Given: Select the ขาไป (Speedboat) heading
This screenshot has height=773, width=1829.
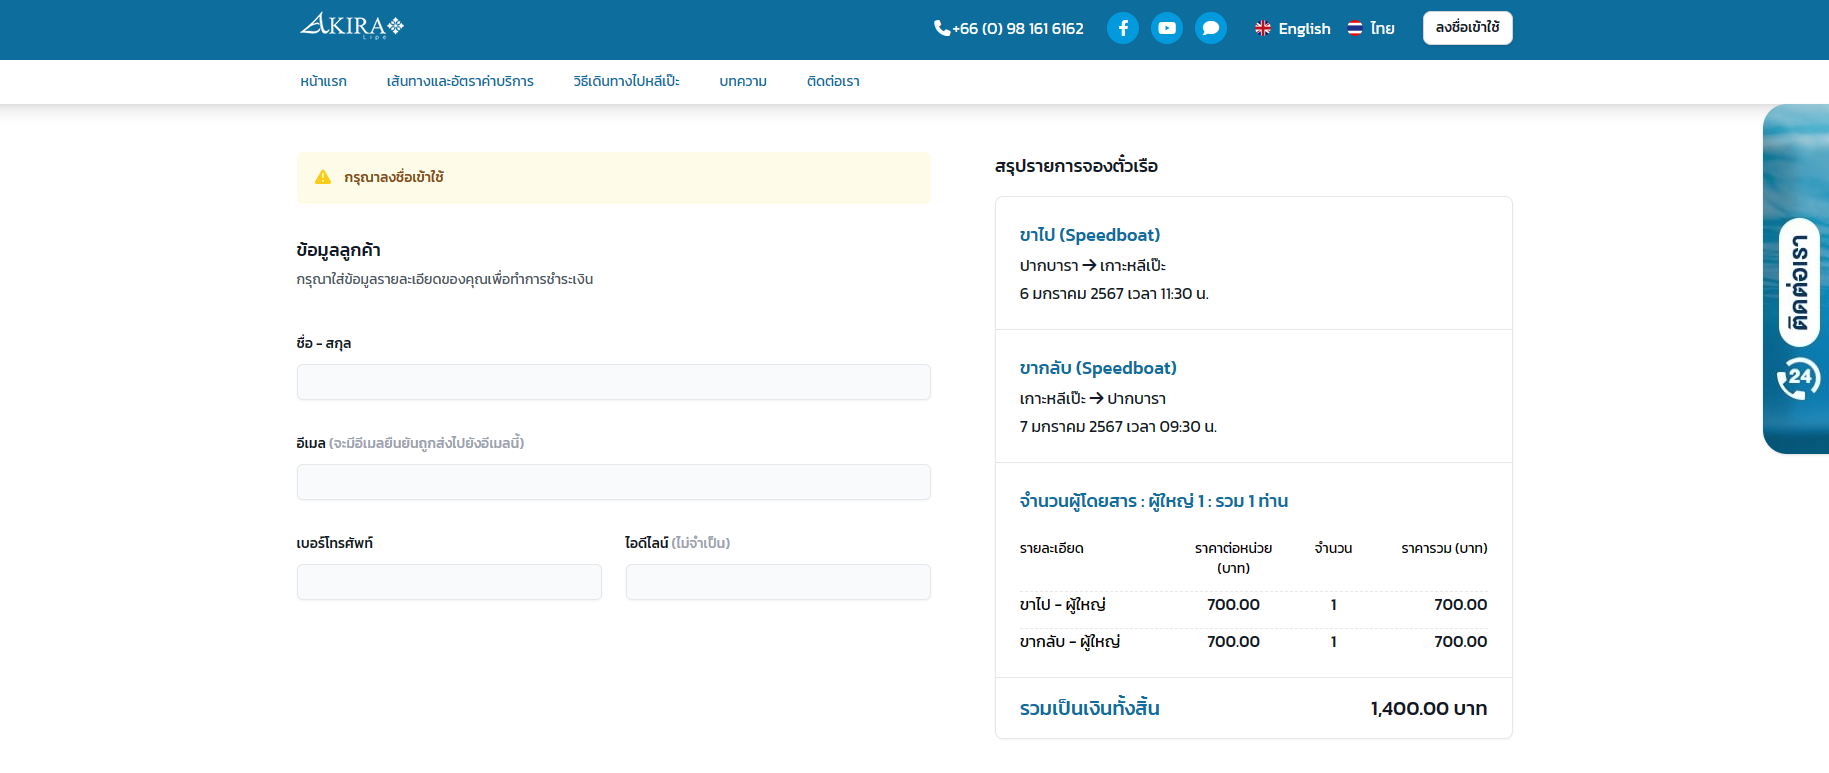Looking at the screenshot, I should (x=1090, y=235).
